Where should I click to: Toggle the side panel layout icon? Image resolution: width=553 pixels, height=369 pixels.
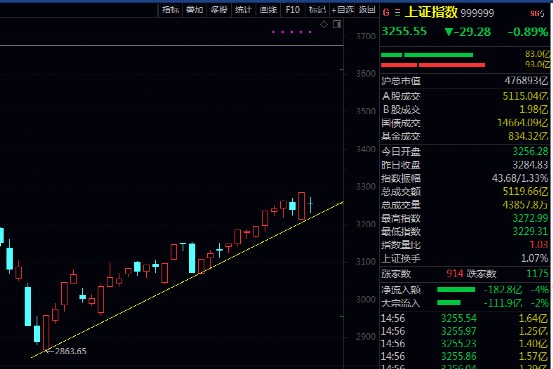coord(337,24)
